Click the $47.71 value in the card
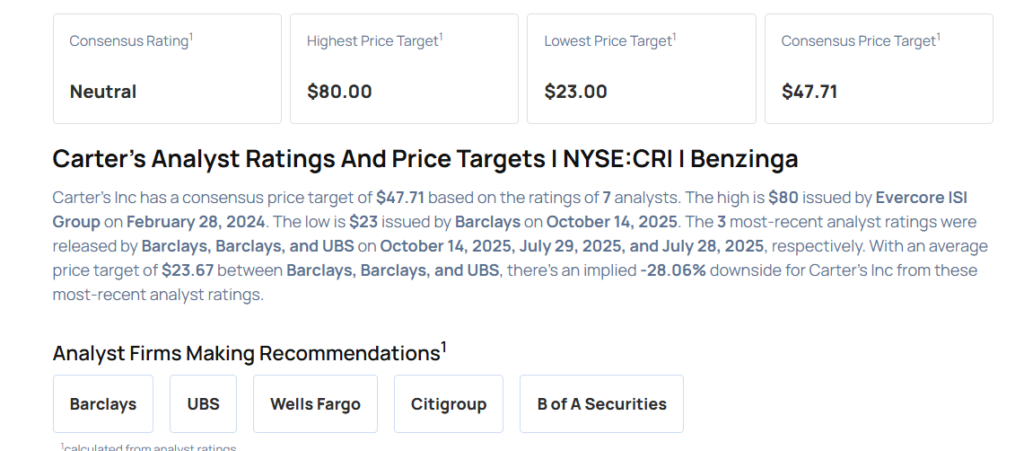 point(809,92)
